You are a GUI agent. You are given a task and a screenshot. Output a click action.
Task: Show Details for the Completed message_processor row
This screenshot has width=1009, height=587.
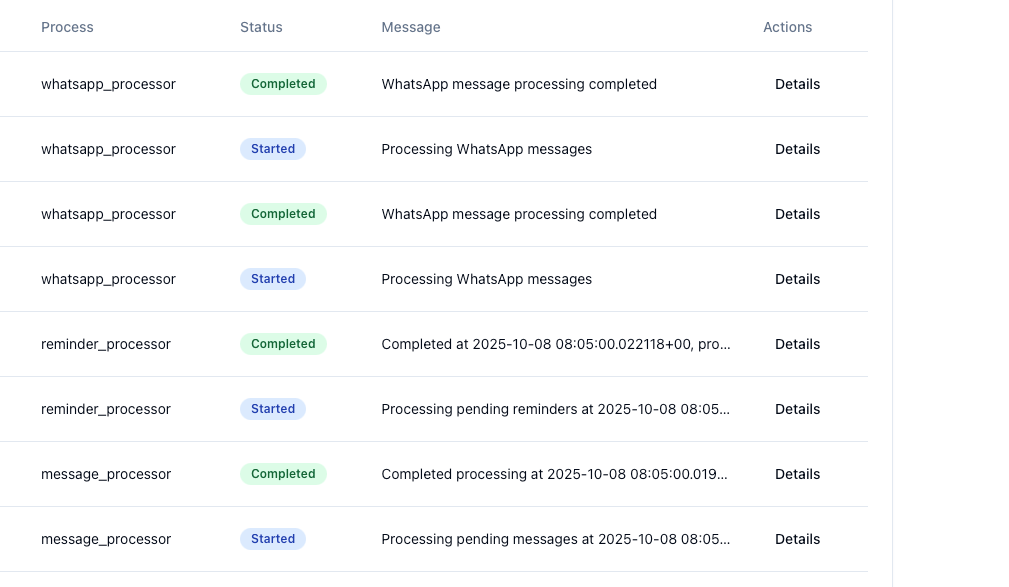[797, 474]
